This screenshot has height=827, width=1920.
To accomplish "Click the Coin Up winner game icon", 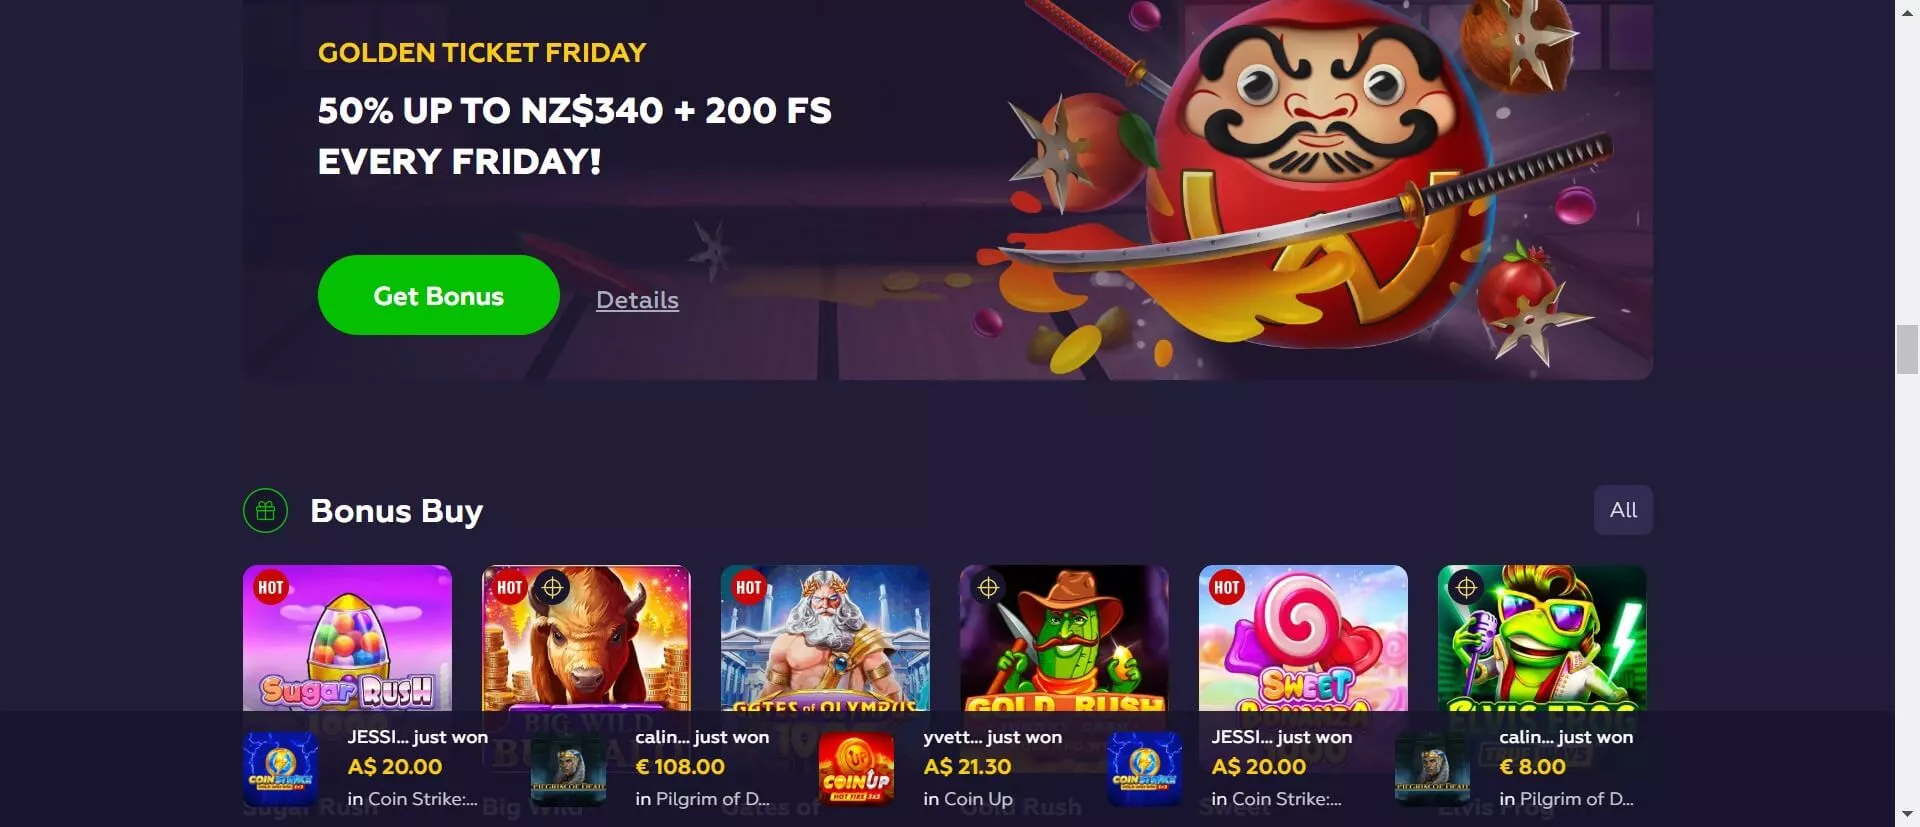I will coord(856,769).
